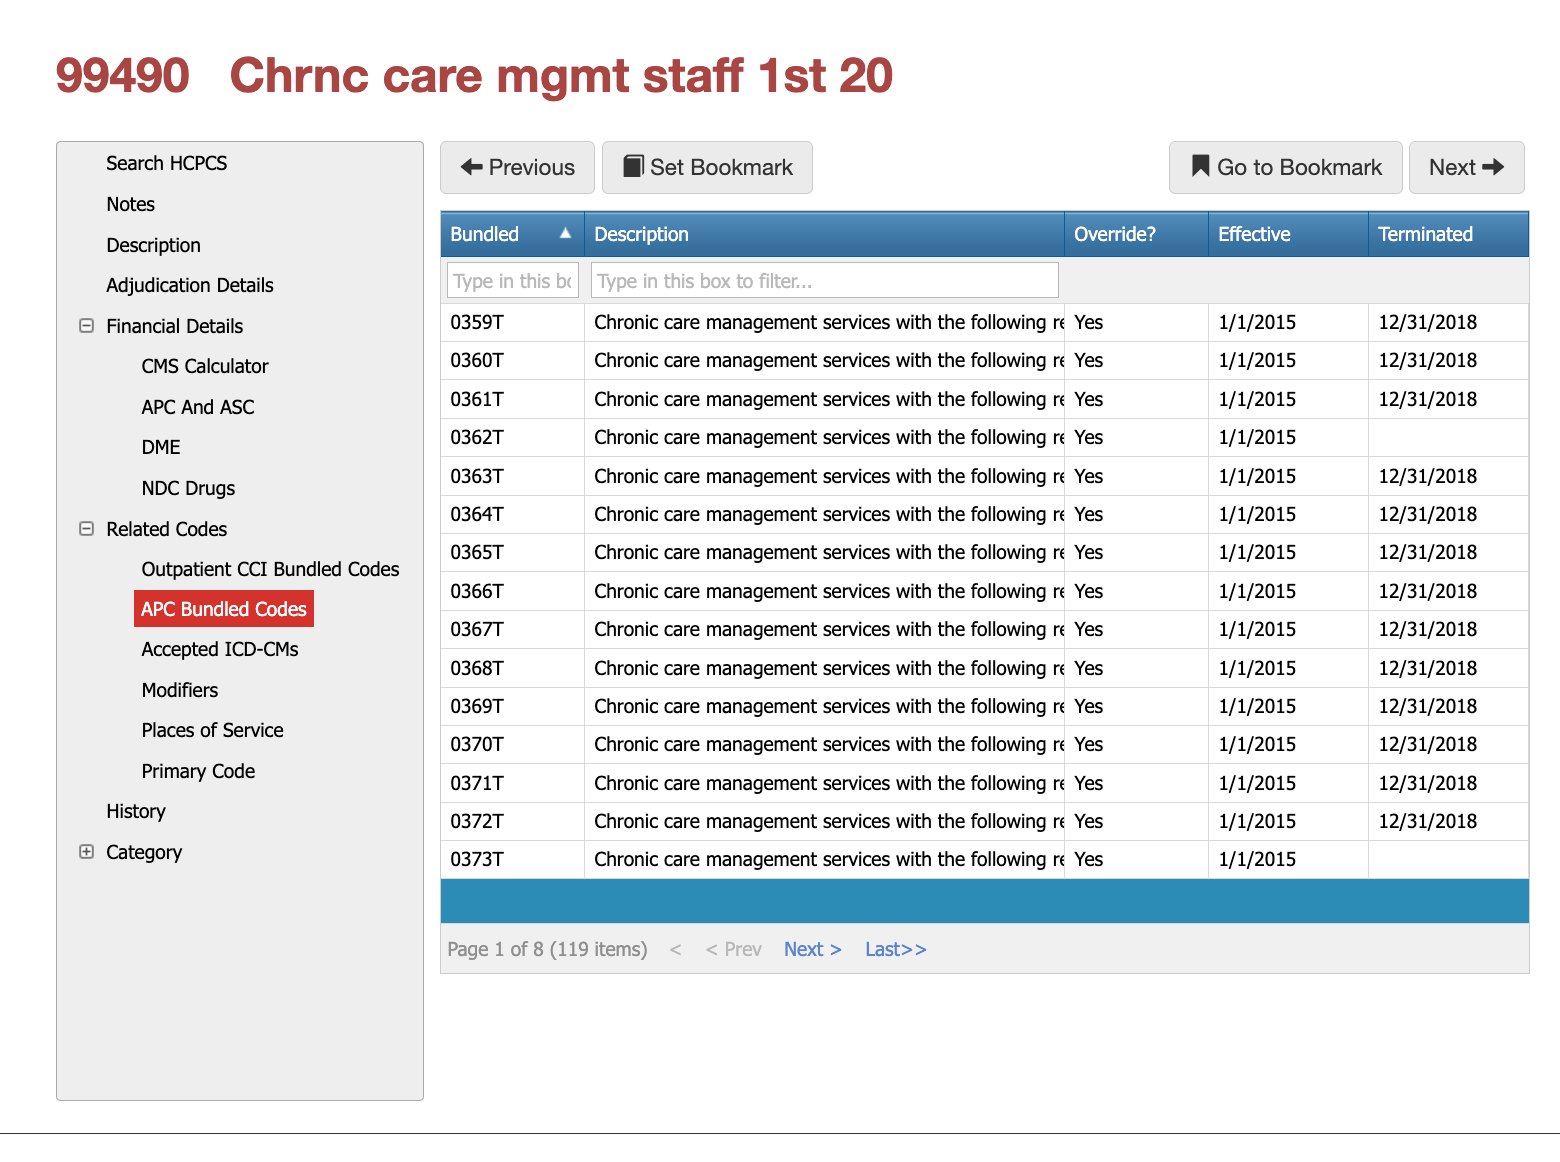Open the CMS Calculator page
The image size is (1560, 1162).
tap(205, 366)
